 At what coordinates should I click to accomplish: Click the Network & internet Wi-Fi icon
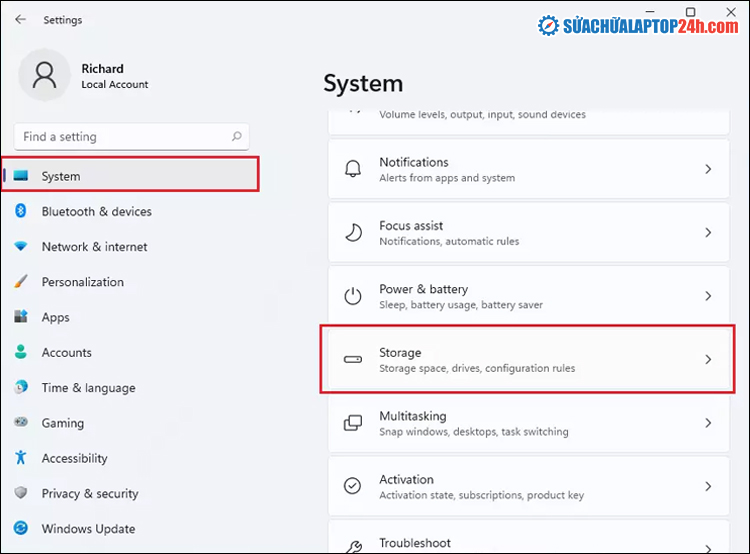point(21,247)
